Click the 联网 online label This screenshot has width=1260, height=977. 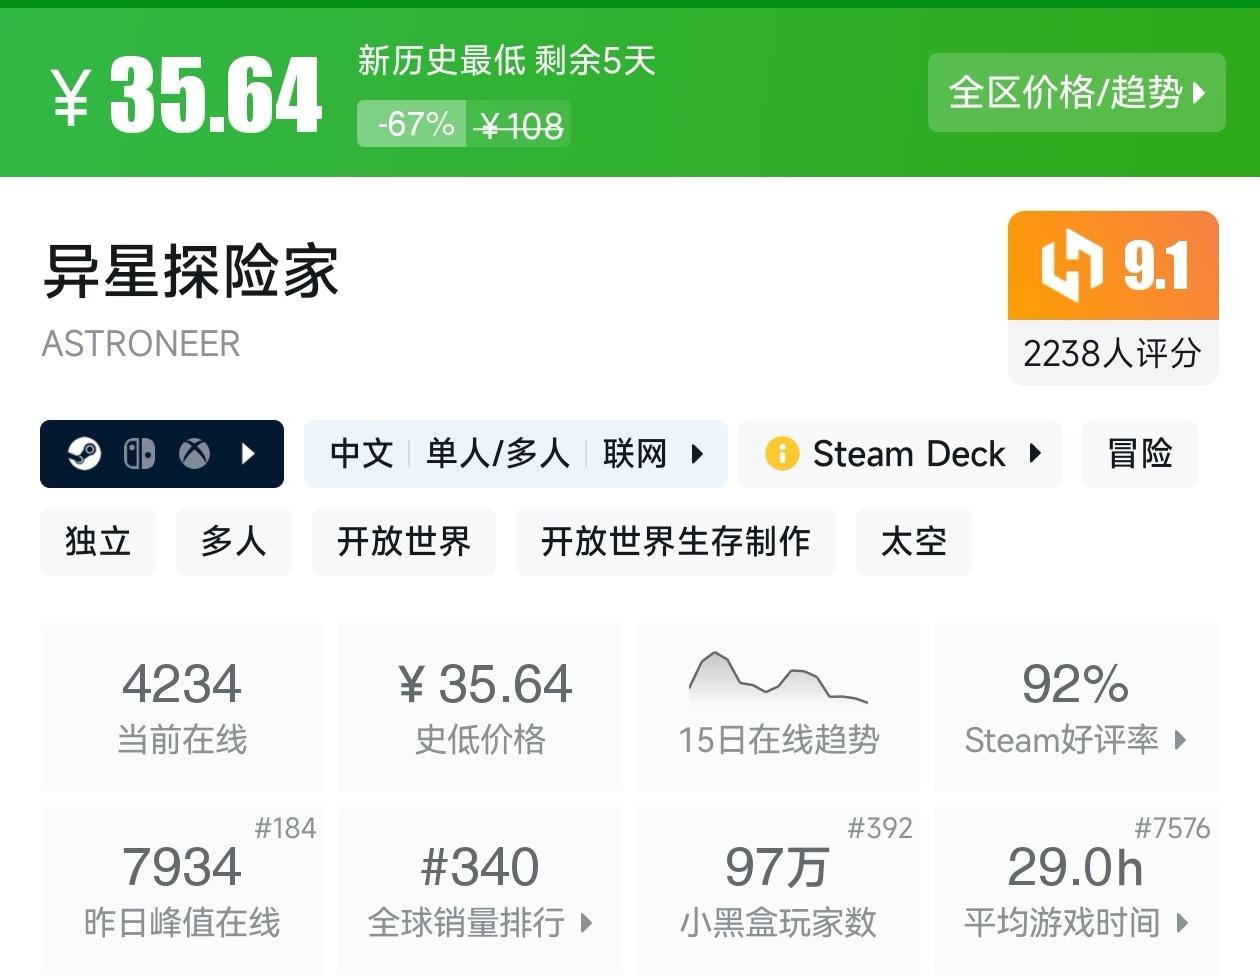[x=634, y=454]
